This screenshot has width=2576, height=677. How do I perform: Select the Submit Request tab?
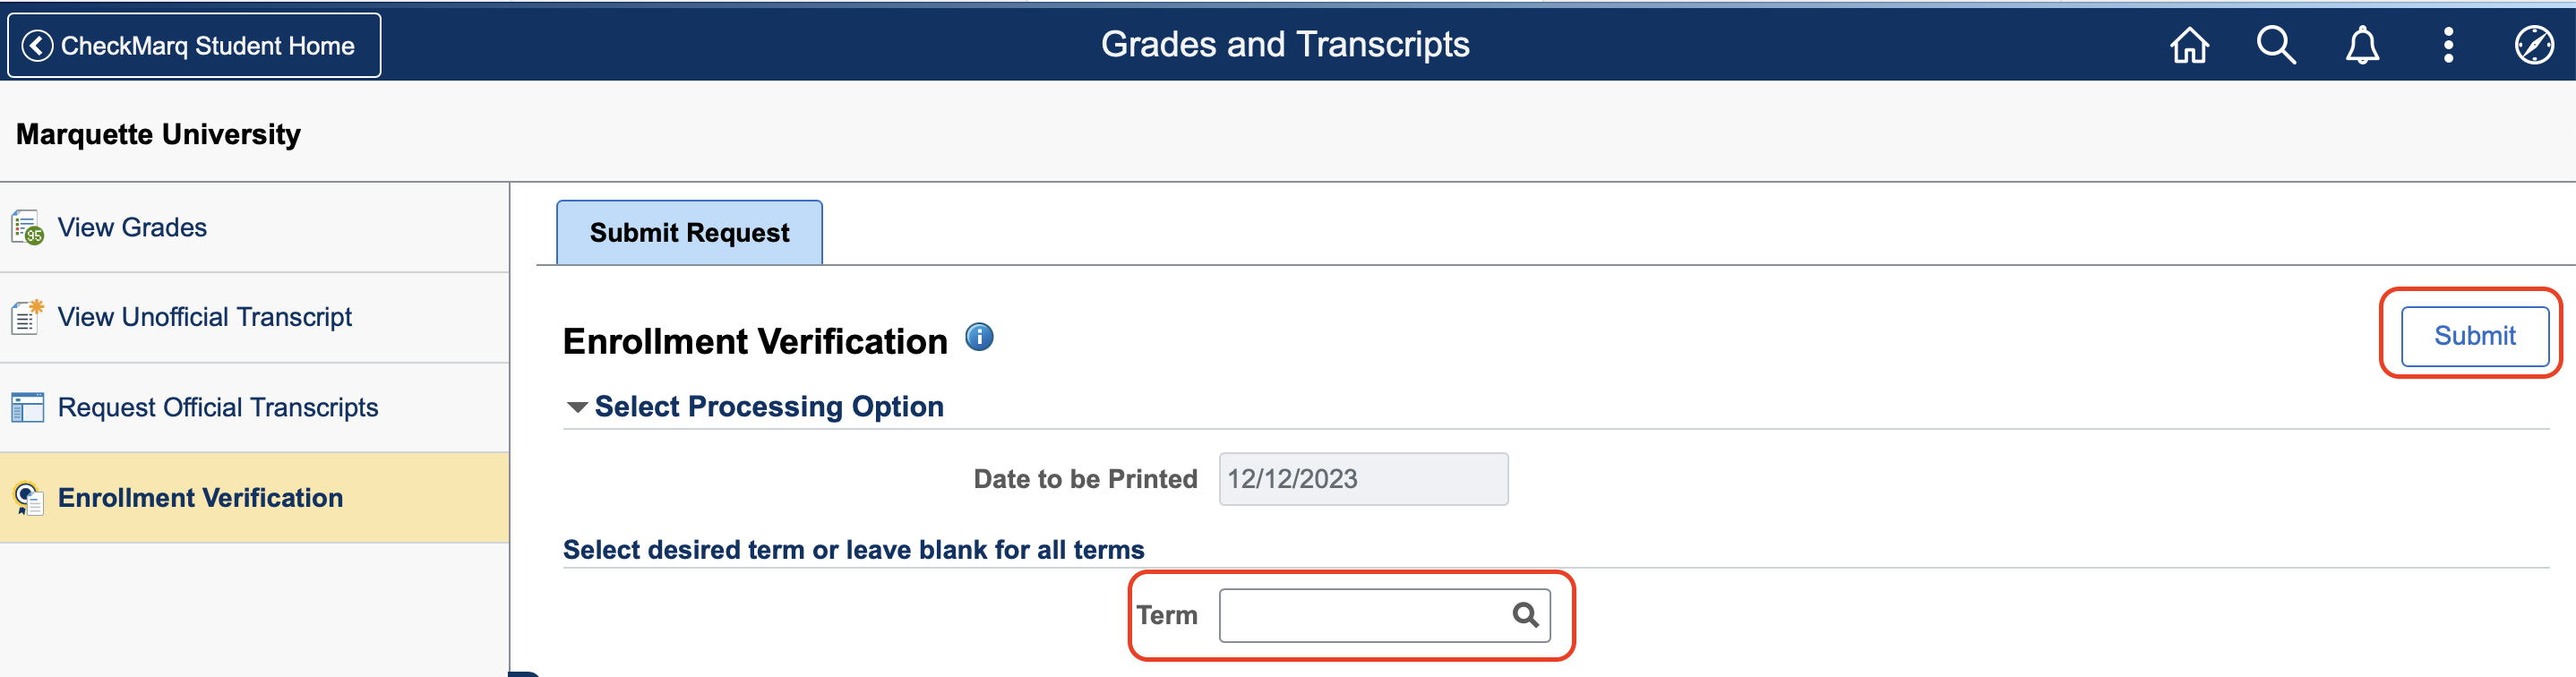[x=689, y=233]
